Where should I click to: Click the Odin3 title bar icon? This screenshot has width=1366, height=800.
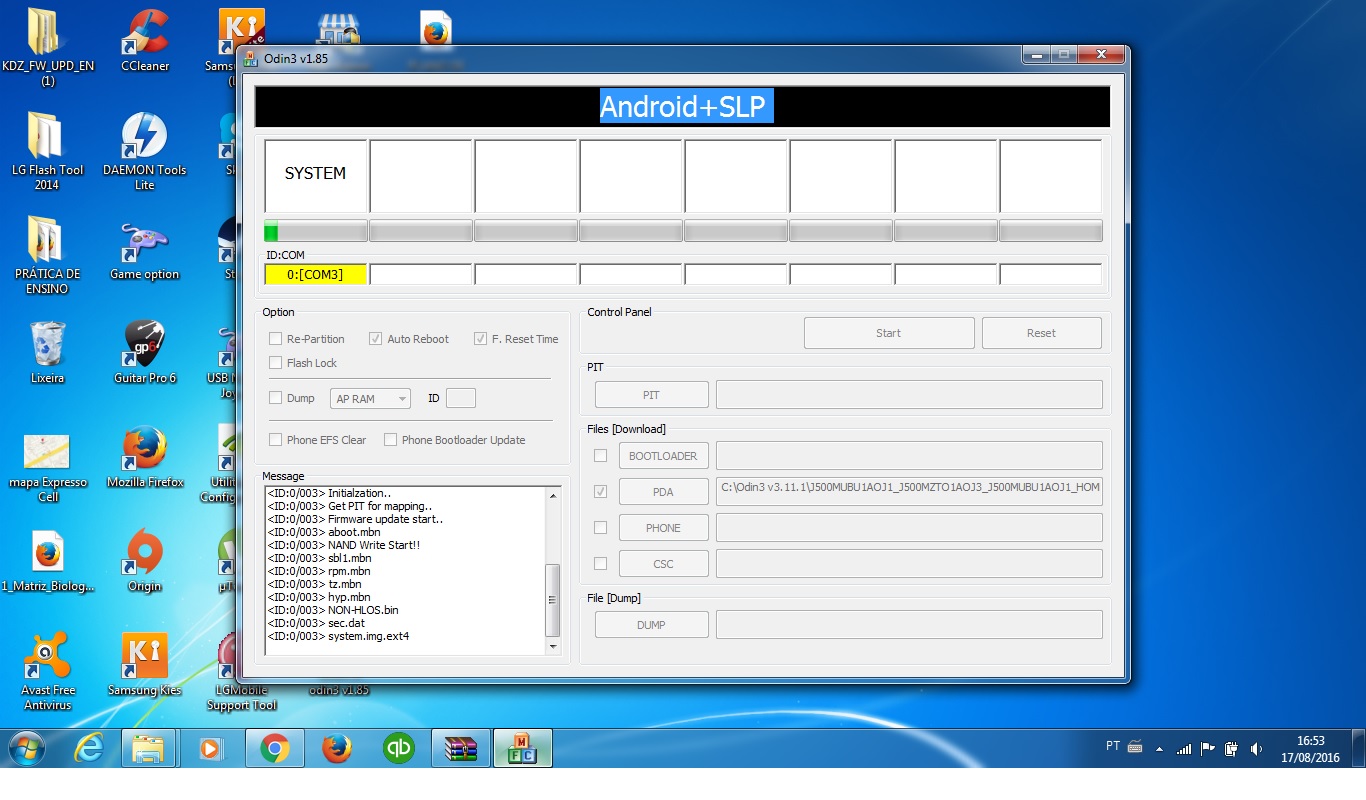tap(251, 57)
